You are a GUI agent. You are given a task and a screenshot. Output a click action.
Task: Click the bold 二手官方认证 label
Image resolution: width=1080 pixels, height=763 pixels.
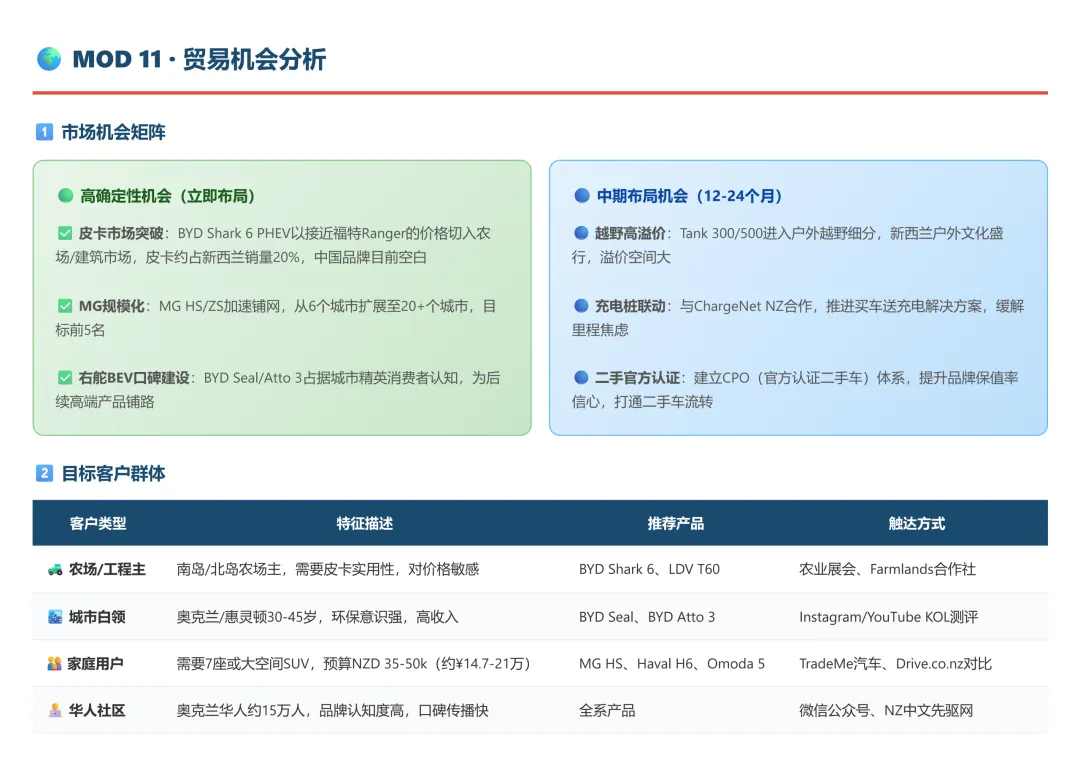pyautogui.click(x=637, y=377)
